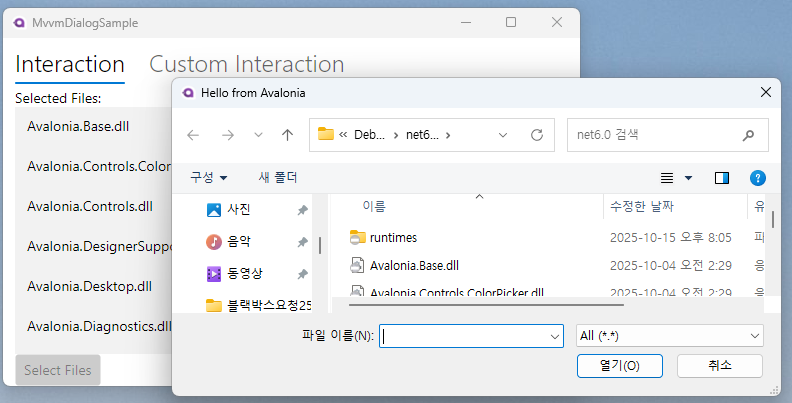Open 동영상 in navigation pane
This screenshot has width=792, height=403.
tap(234, 274)
